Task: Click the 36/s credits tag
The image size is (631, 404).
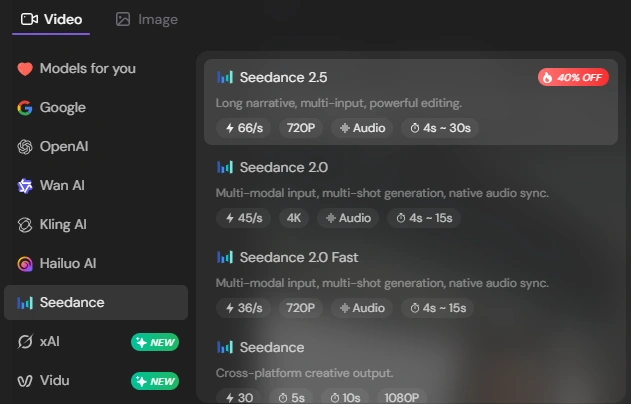Action: point(243,308)
